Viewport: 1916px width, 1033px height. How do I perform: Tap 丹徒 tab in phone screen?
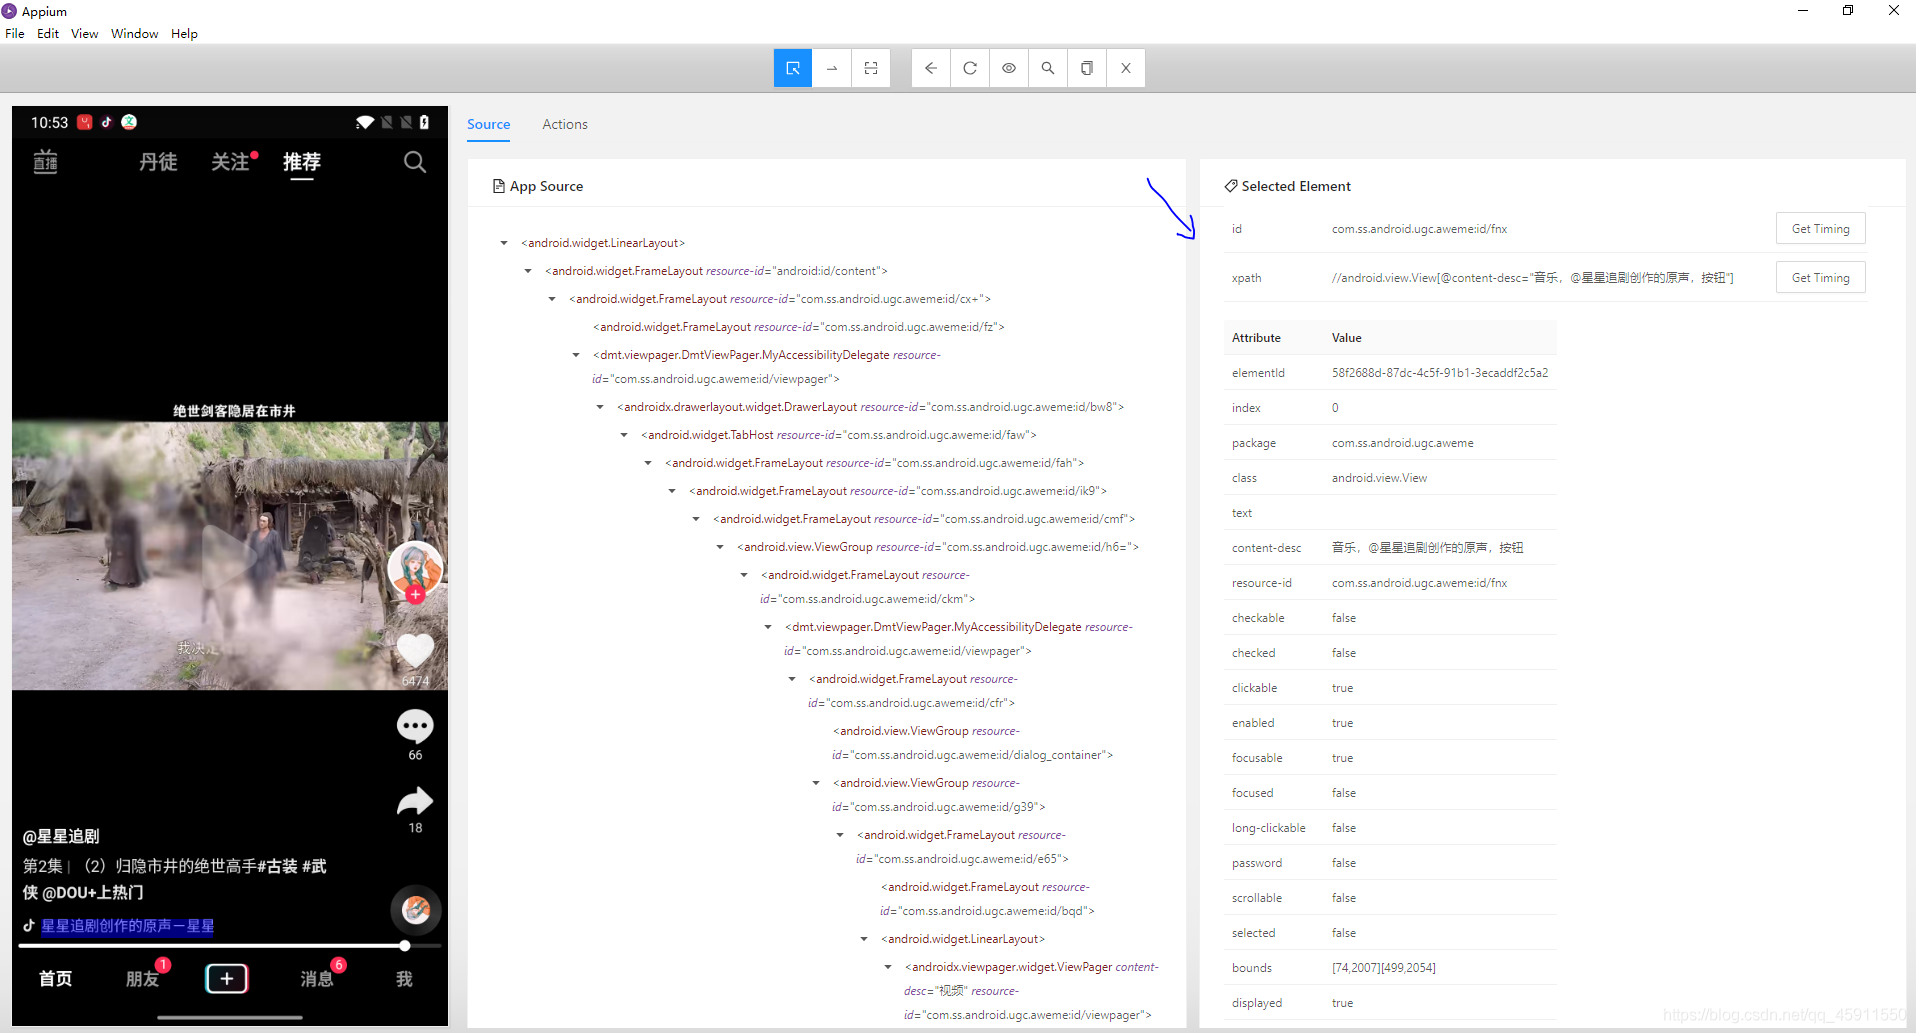click(158, 162)
